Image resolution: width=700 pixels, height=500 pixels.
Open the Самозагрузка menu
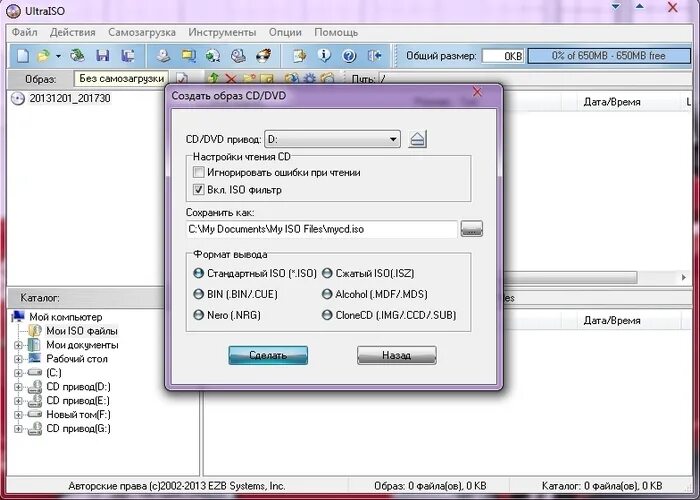coord(142,33)
